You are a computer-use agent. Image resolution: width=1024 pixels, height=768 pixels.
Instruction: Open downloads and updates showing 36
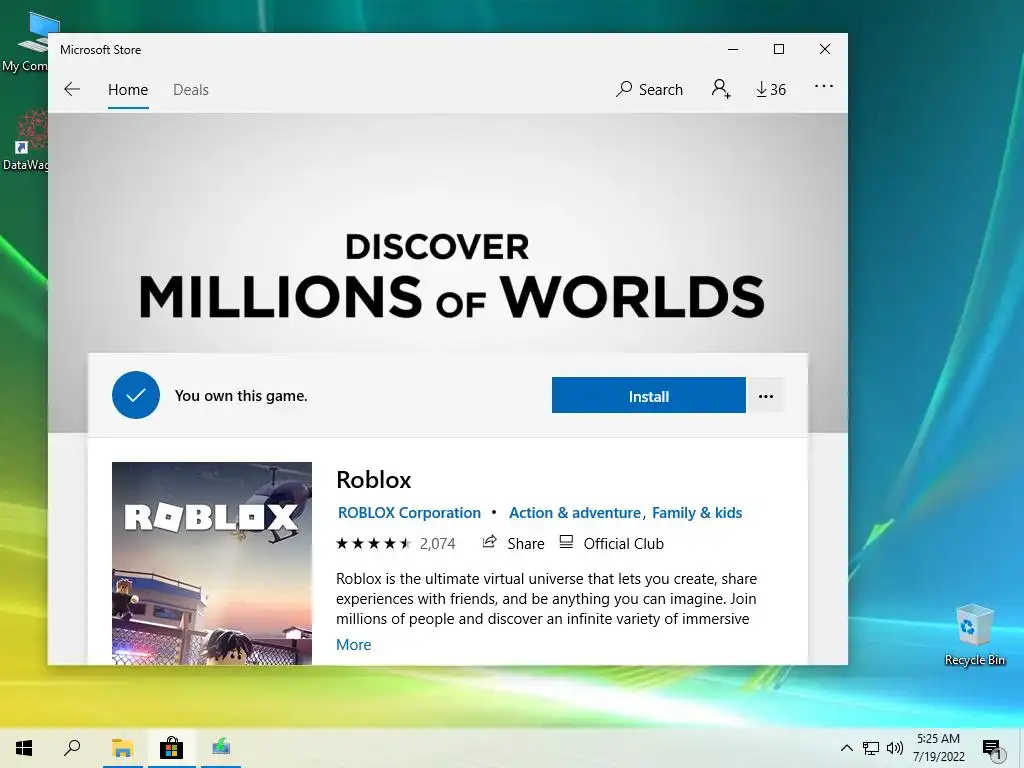tap(771, 89)
